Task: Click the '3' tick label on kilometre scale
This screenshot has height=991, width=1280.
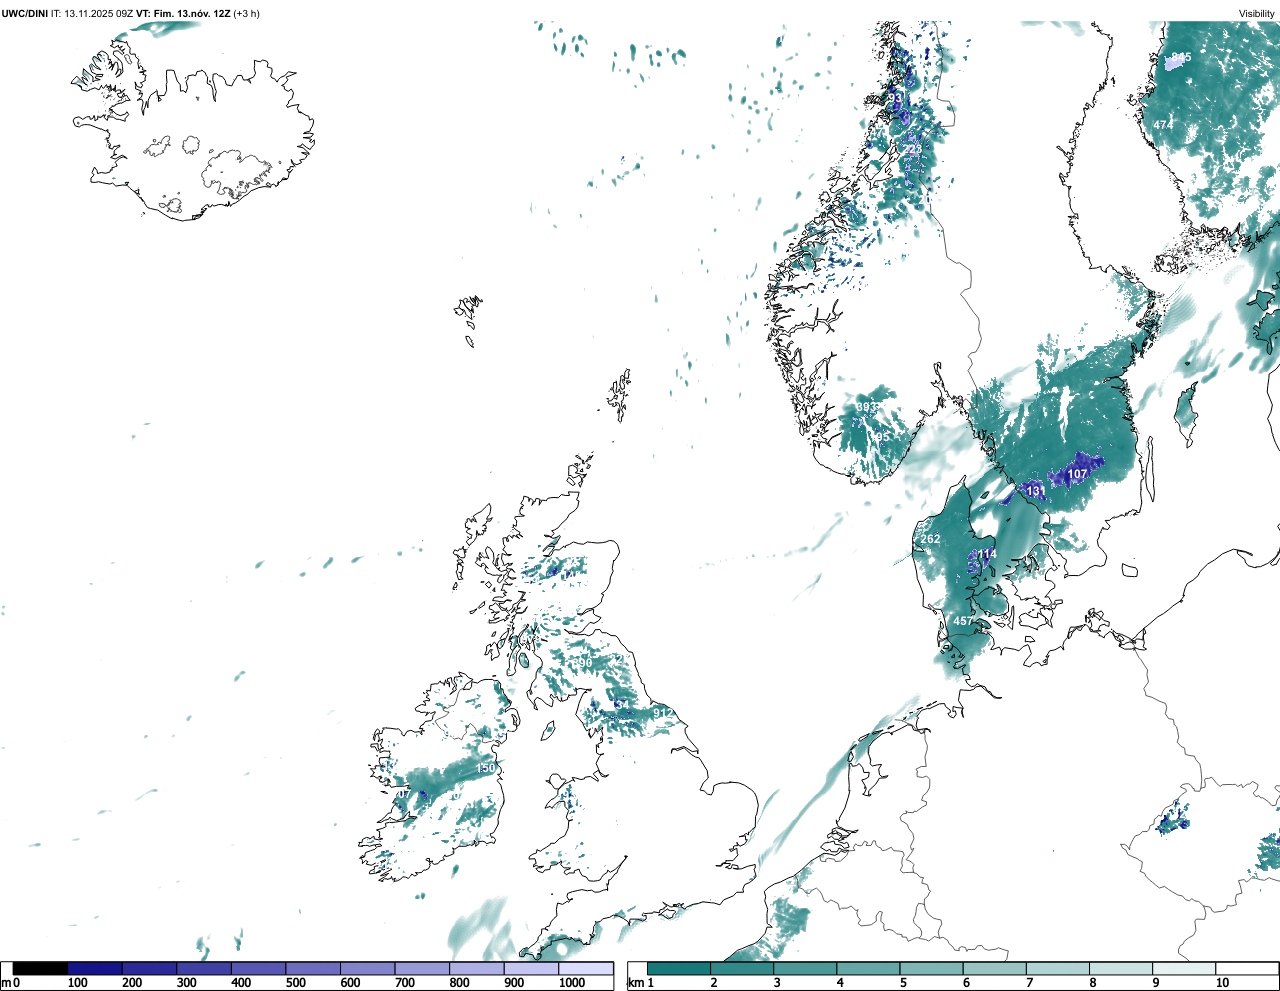Action: 778,983
